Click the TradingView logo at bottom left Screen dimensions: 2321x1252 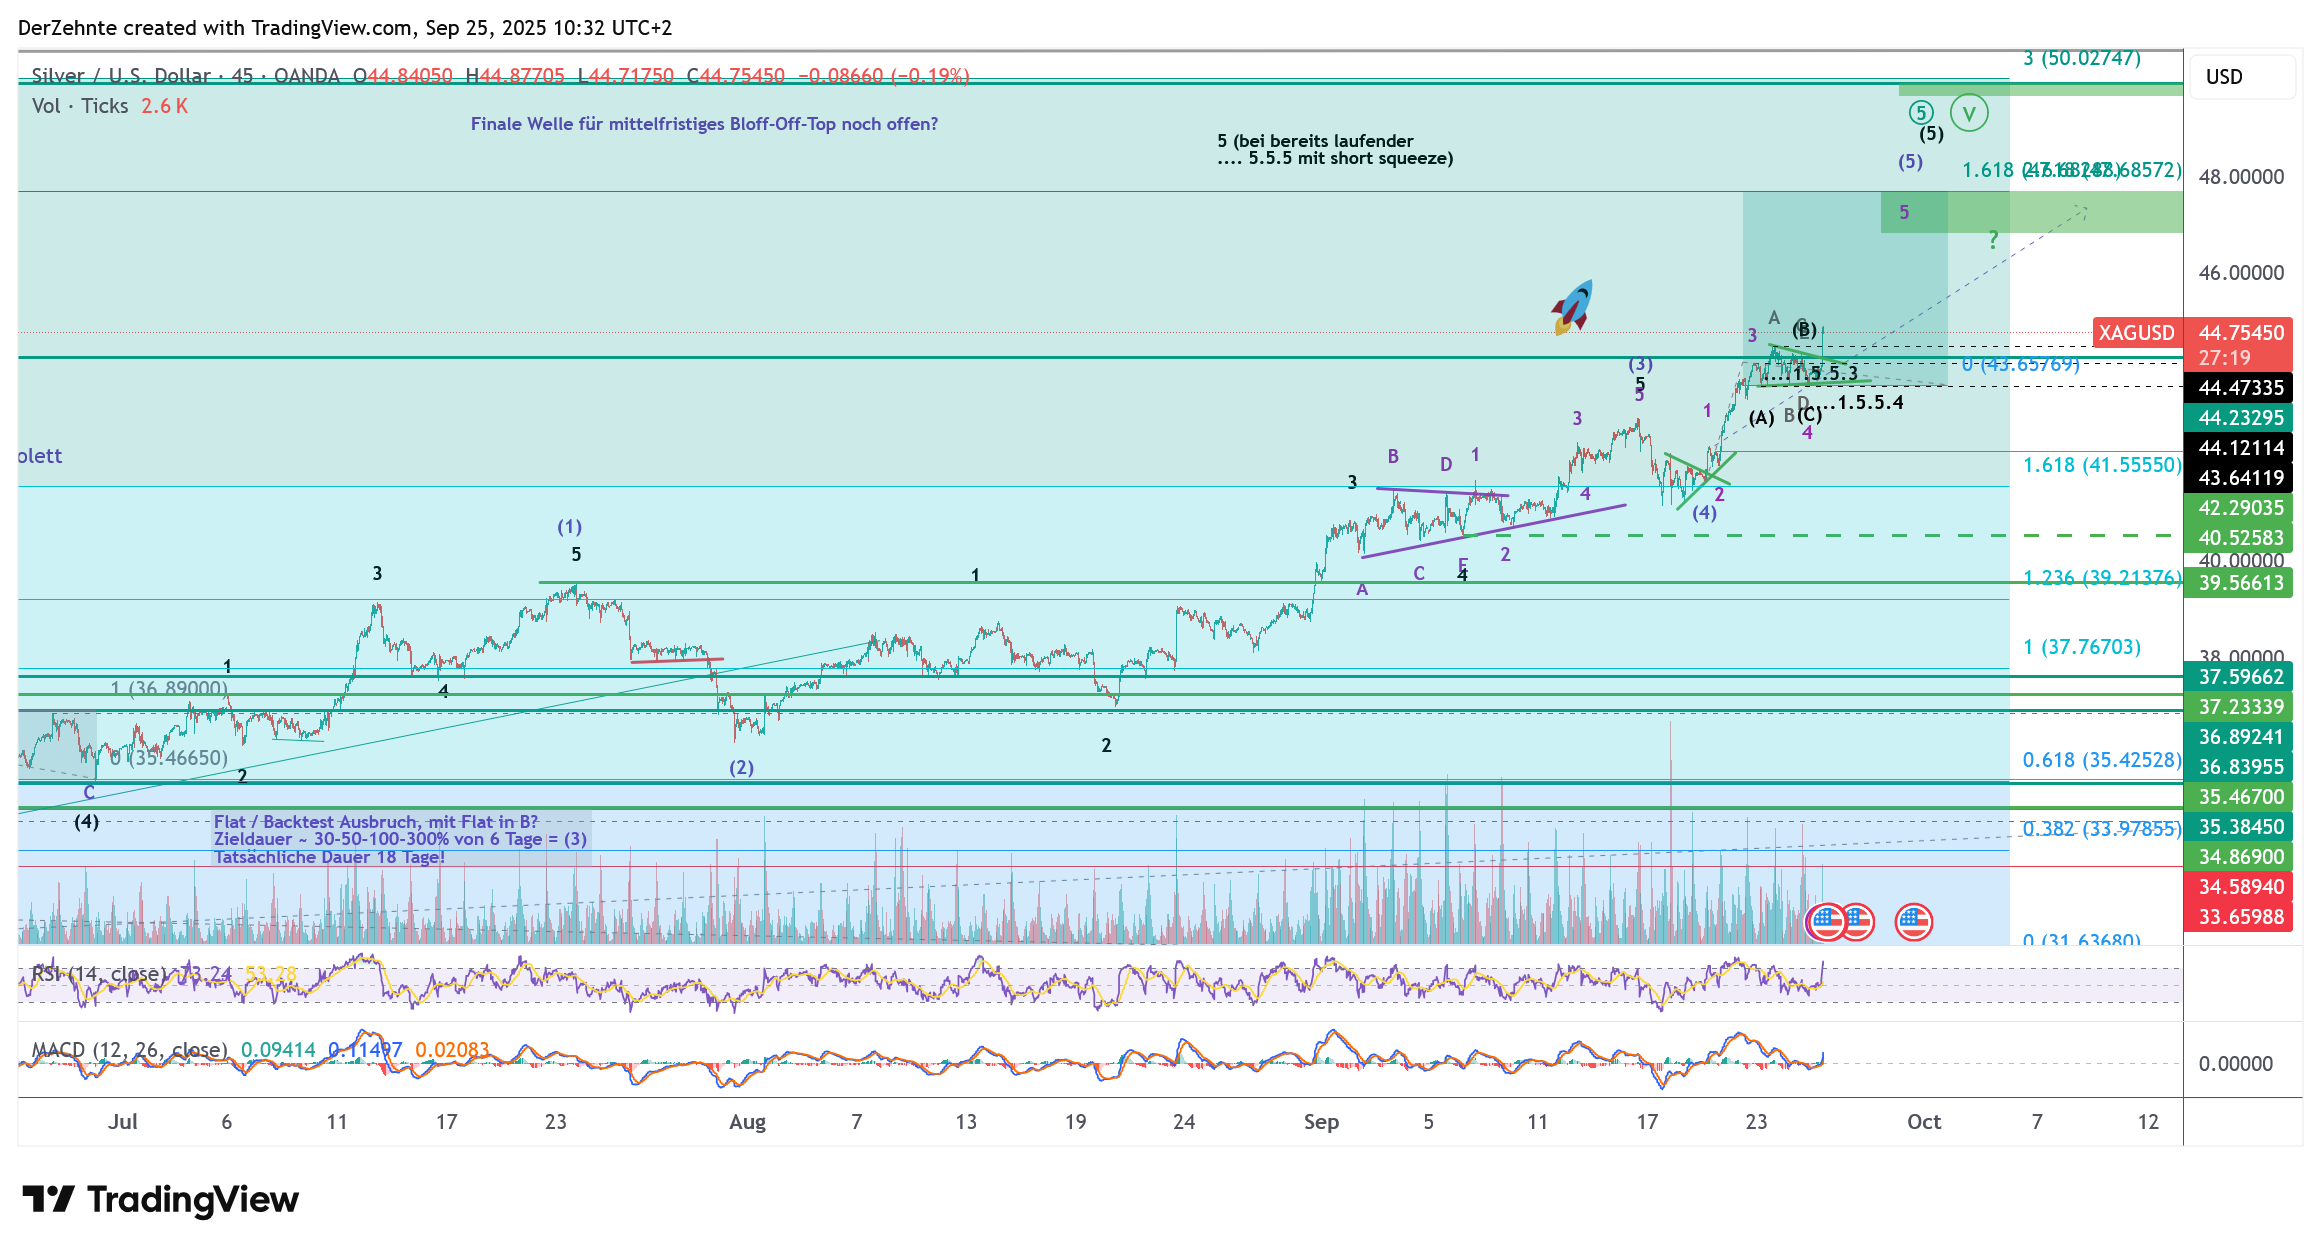pos(161,1199)
